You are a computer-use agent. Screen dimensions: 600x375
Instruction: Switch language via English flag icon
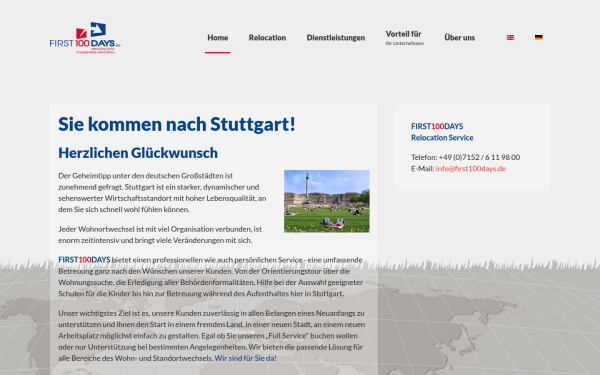click(x=510, y=38)
